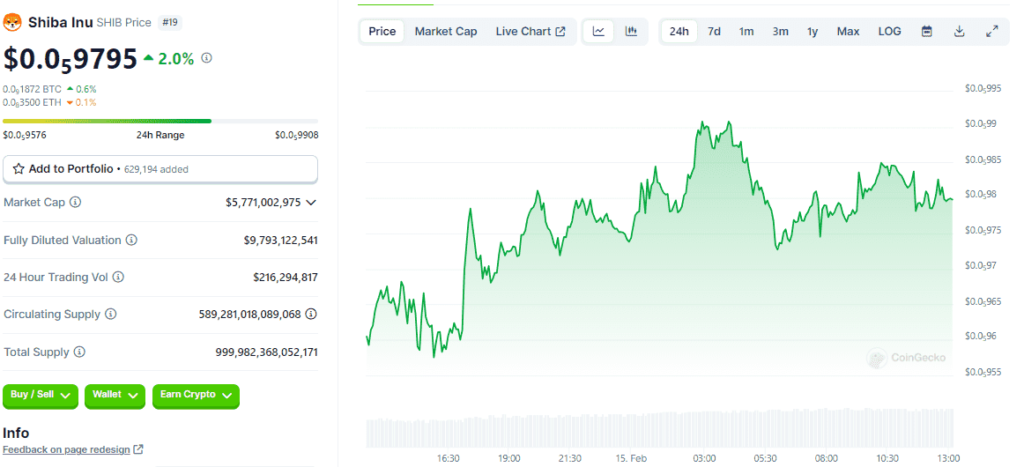Click the info icon beside the 2.0% change

pos(206,58)
